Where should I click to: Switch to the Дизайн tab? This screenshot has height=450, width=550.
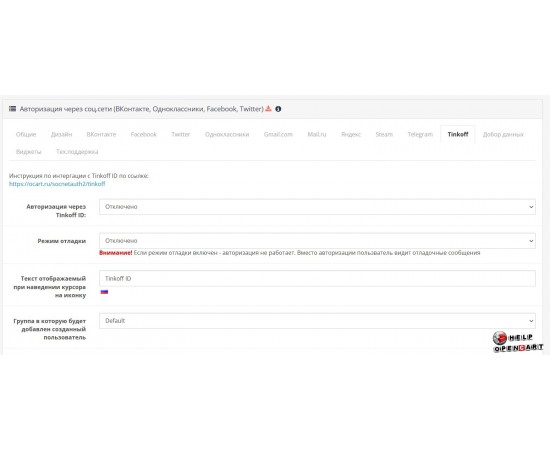pos(61,134)
